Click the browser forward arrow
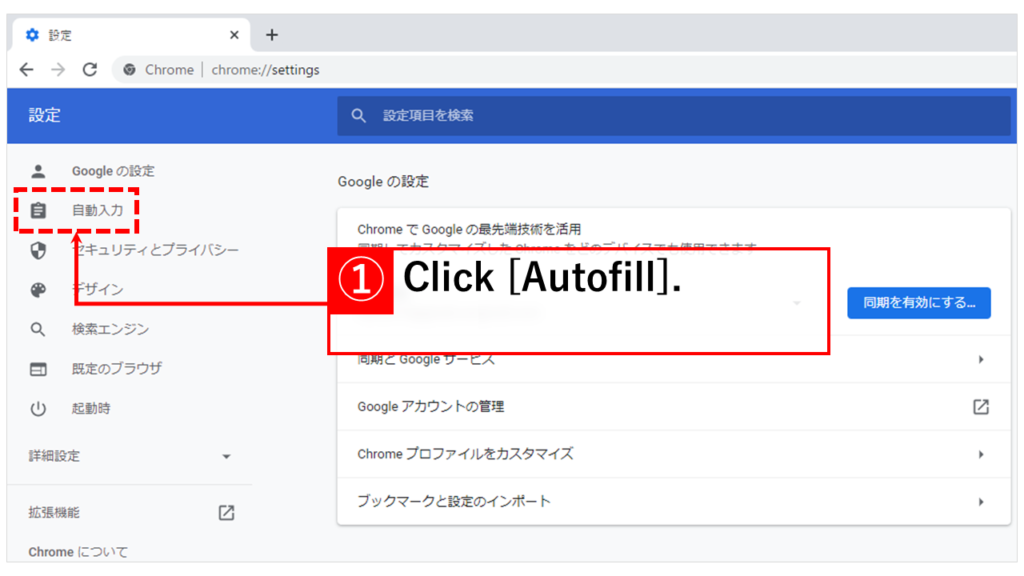This screenshot has width=1024, height=576. click(x=58, y=69)
